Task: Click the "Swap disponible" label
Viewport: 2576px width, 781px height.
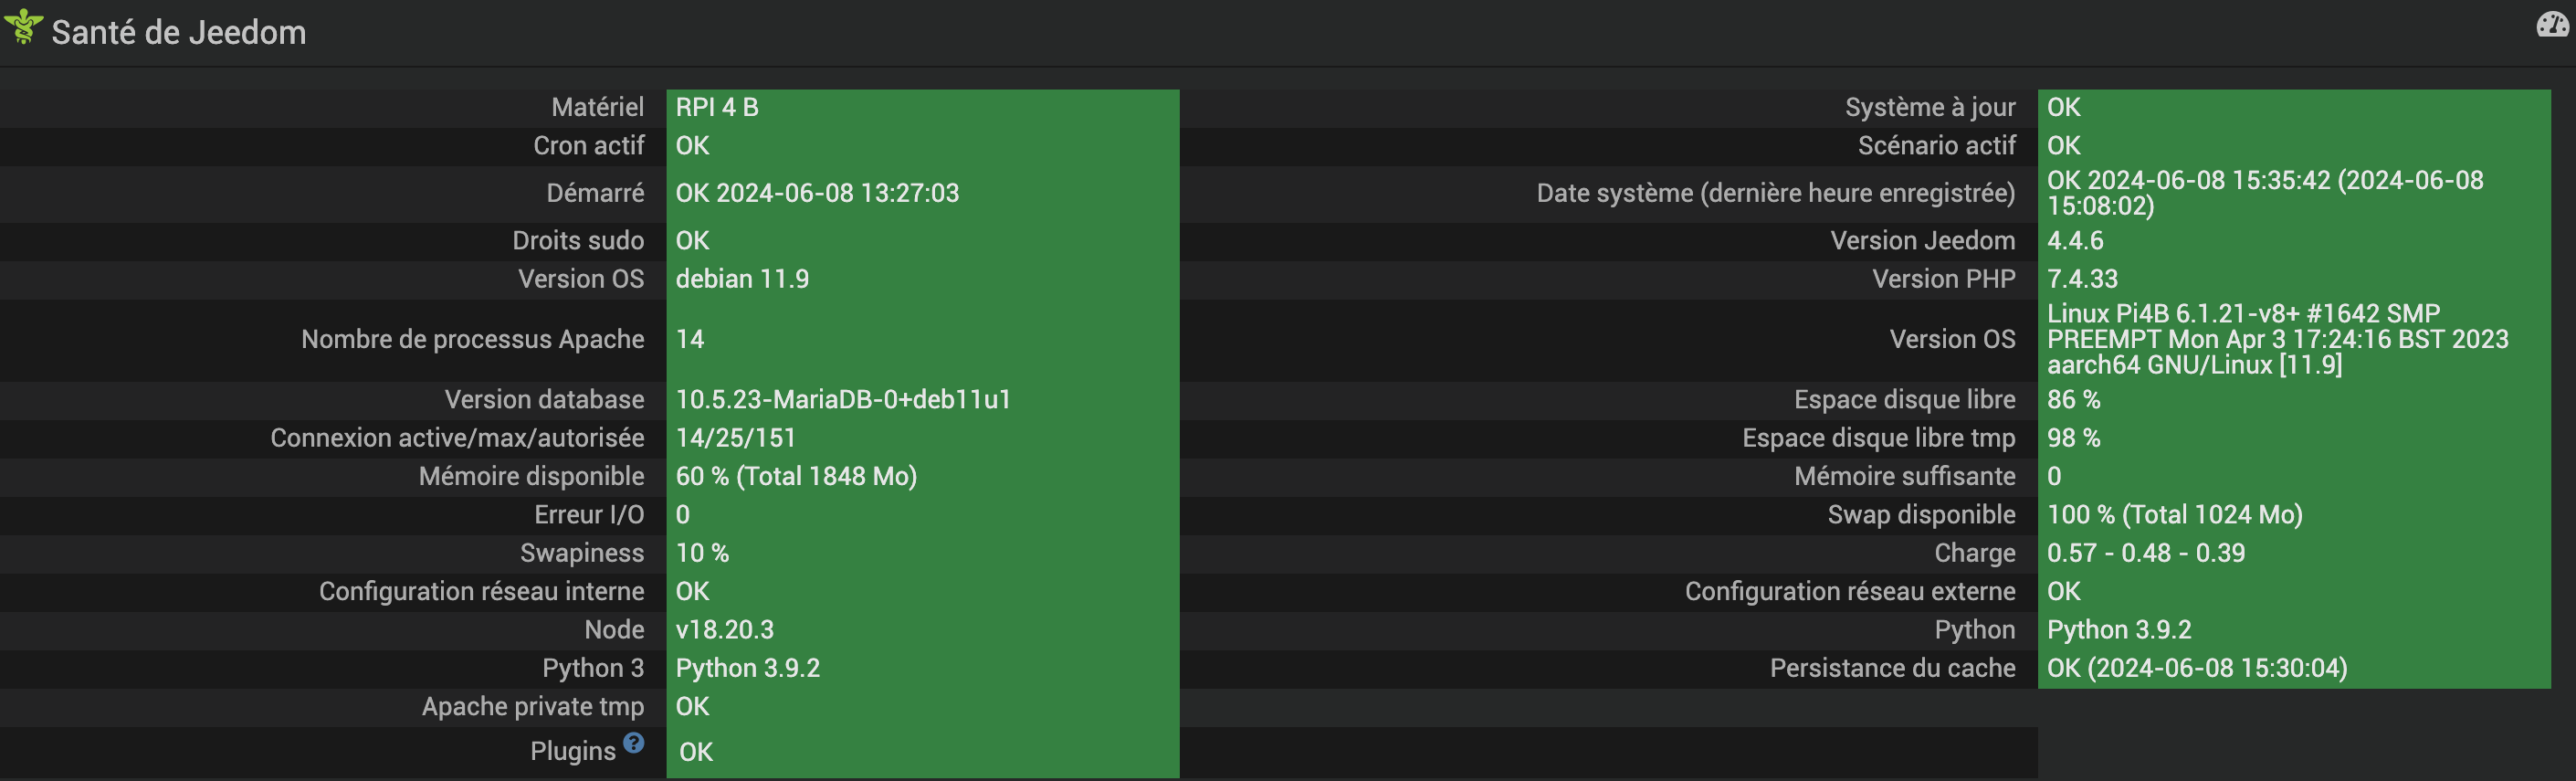Action: pyautogui.click(x=1921, y=515)
